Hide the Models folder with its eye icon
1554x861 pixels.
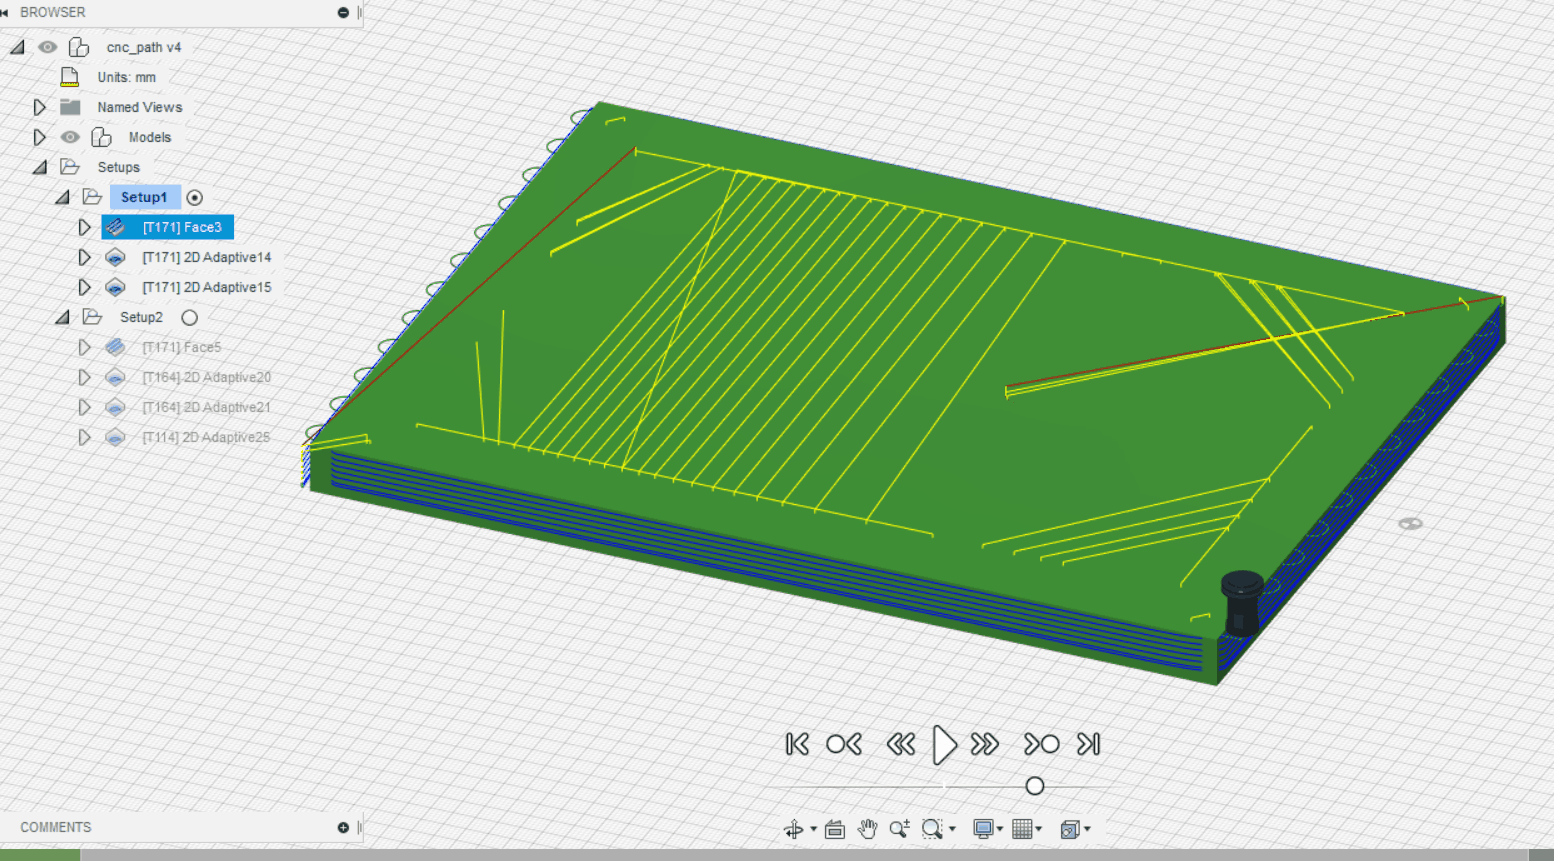pos(70,137)
